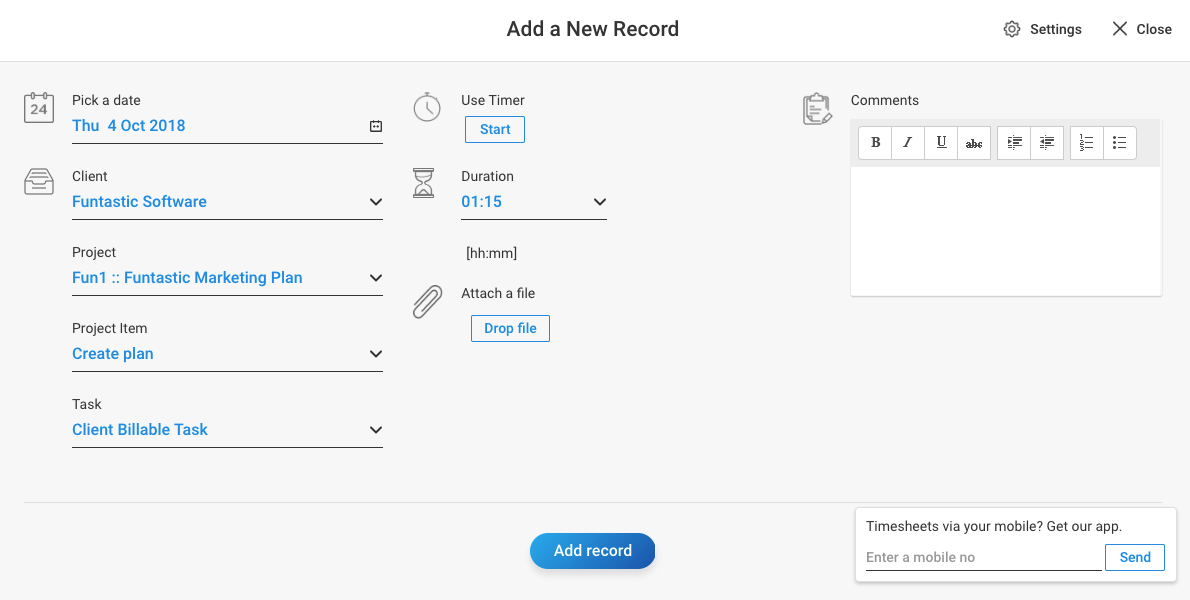Viewport: 1190px width, 600px height.
Task: Start the timer
Action: tap(495, 129)
